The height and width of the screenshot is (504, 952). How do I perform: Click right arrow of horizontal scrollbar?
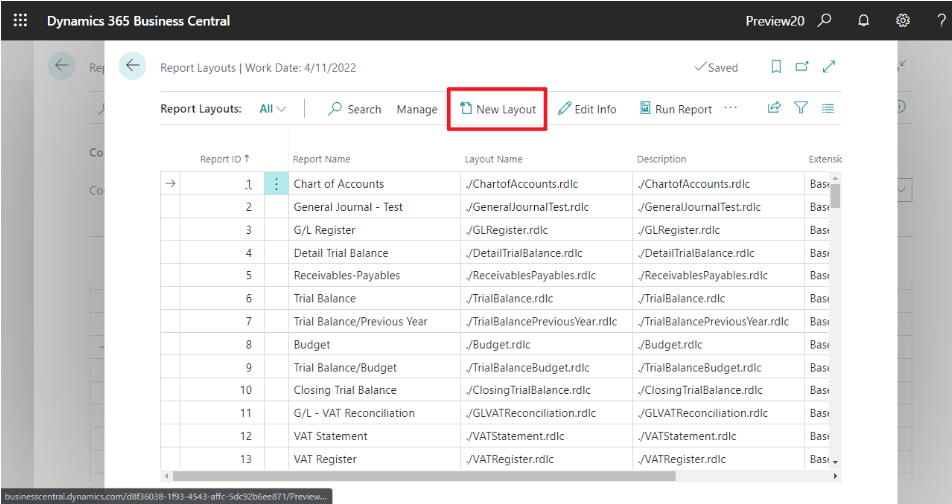pyautogui.click(x=835, y=476)
